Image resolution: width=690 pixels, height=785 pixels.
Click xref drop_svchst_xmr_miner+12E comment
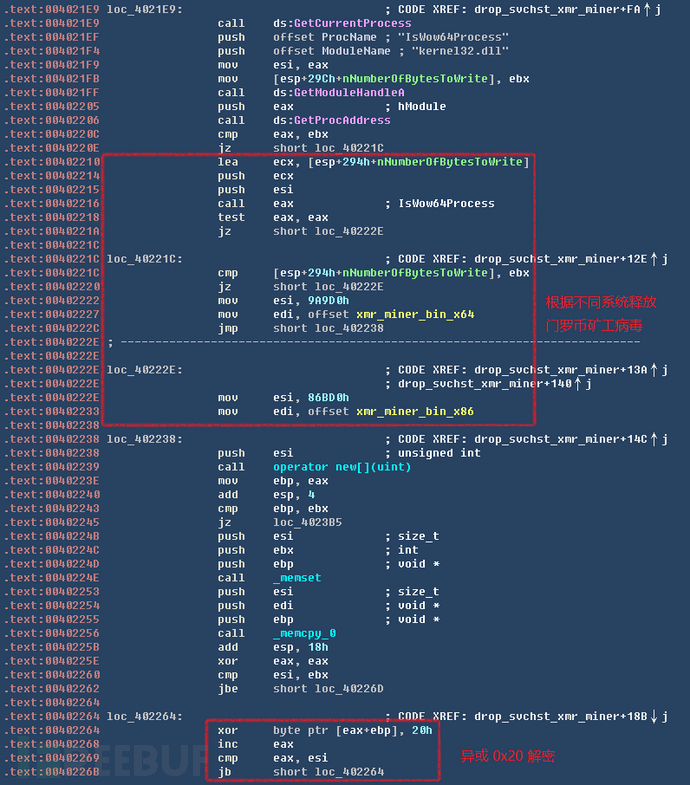click(x=561, y=259)
